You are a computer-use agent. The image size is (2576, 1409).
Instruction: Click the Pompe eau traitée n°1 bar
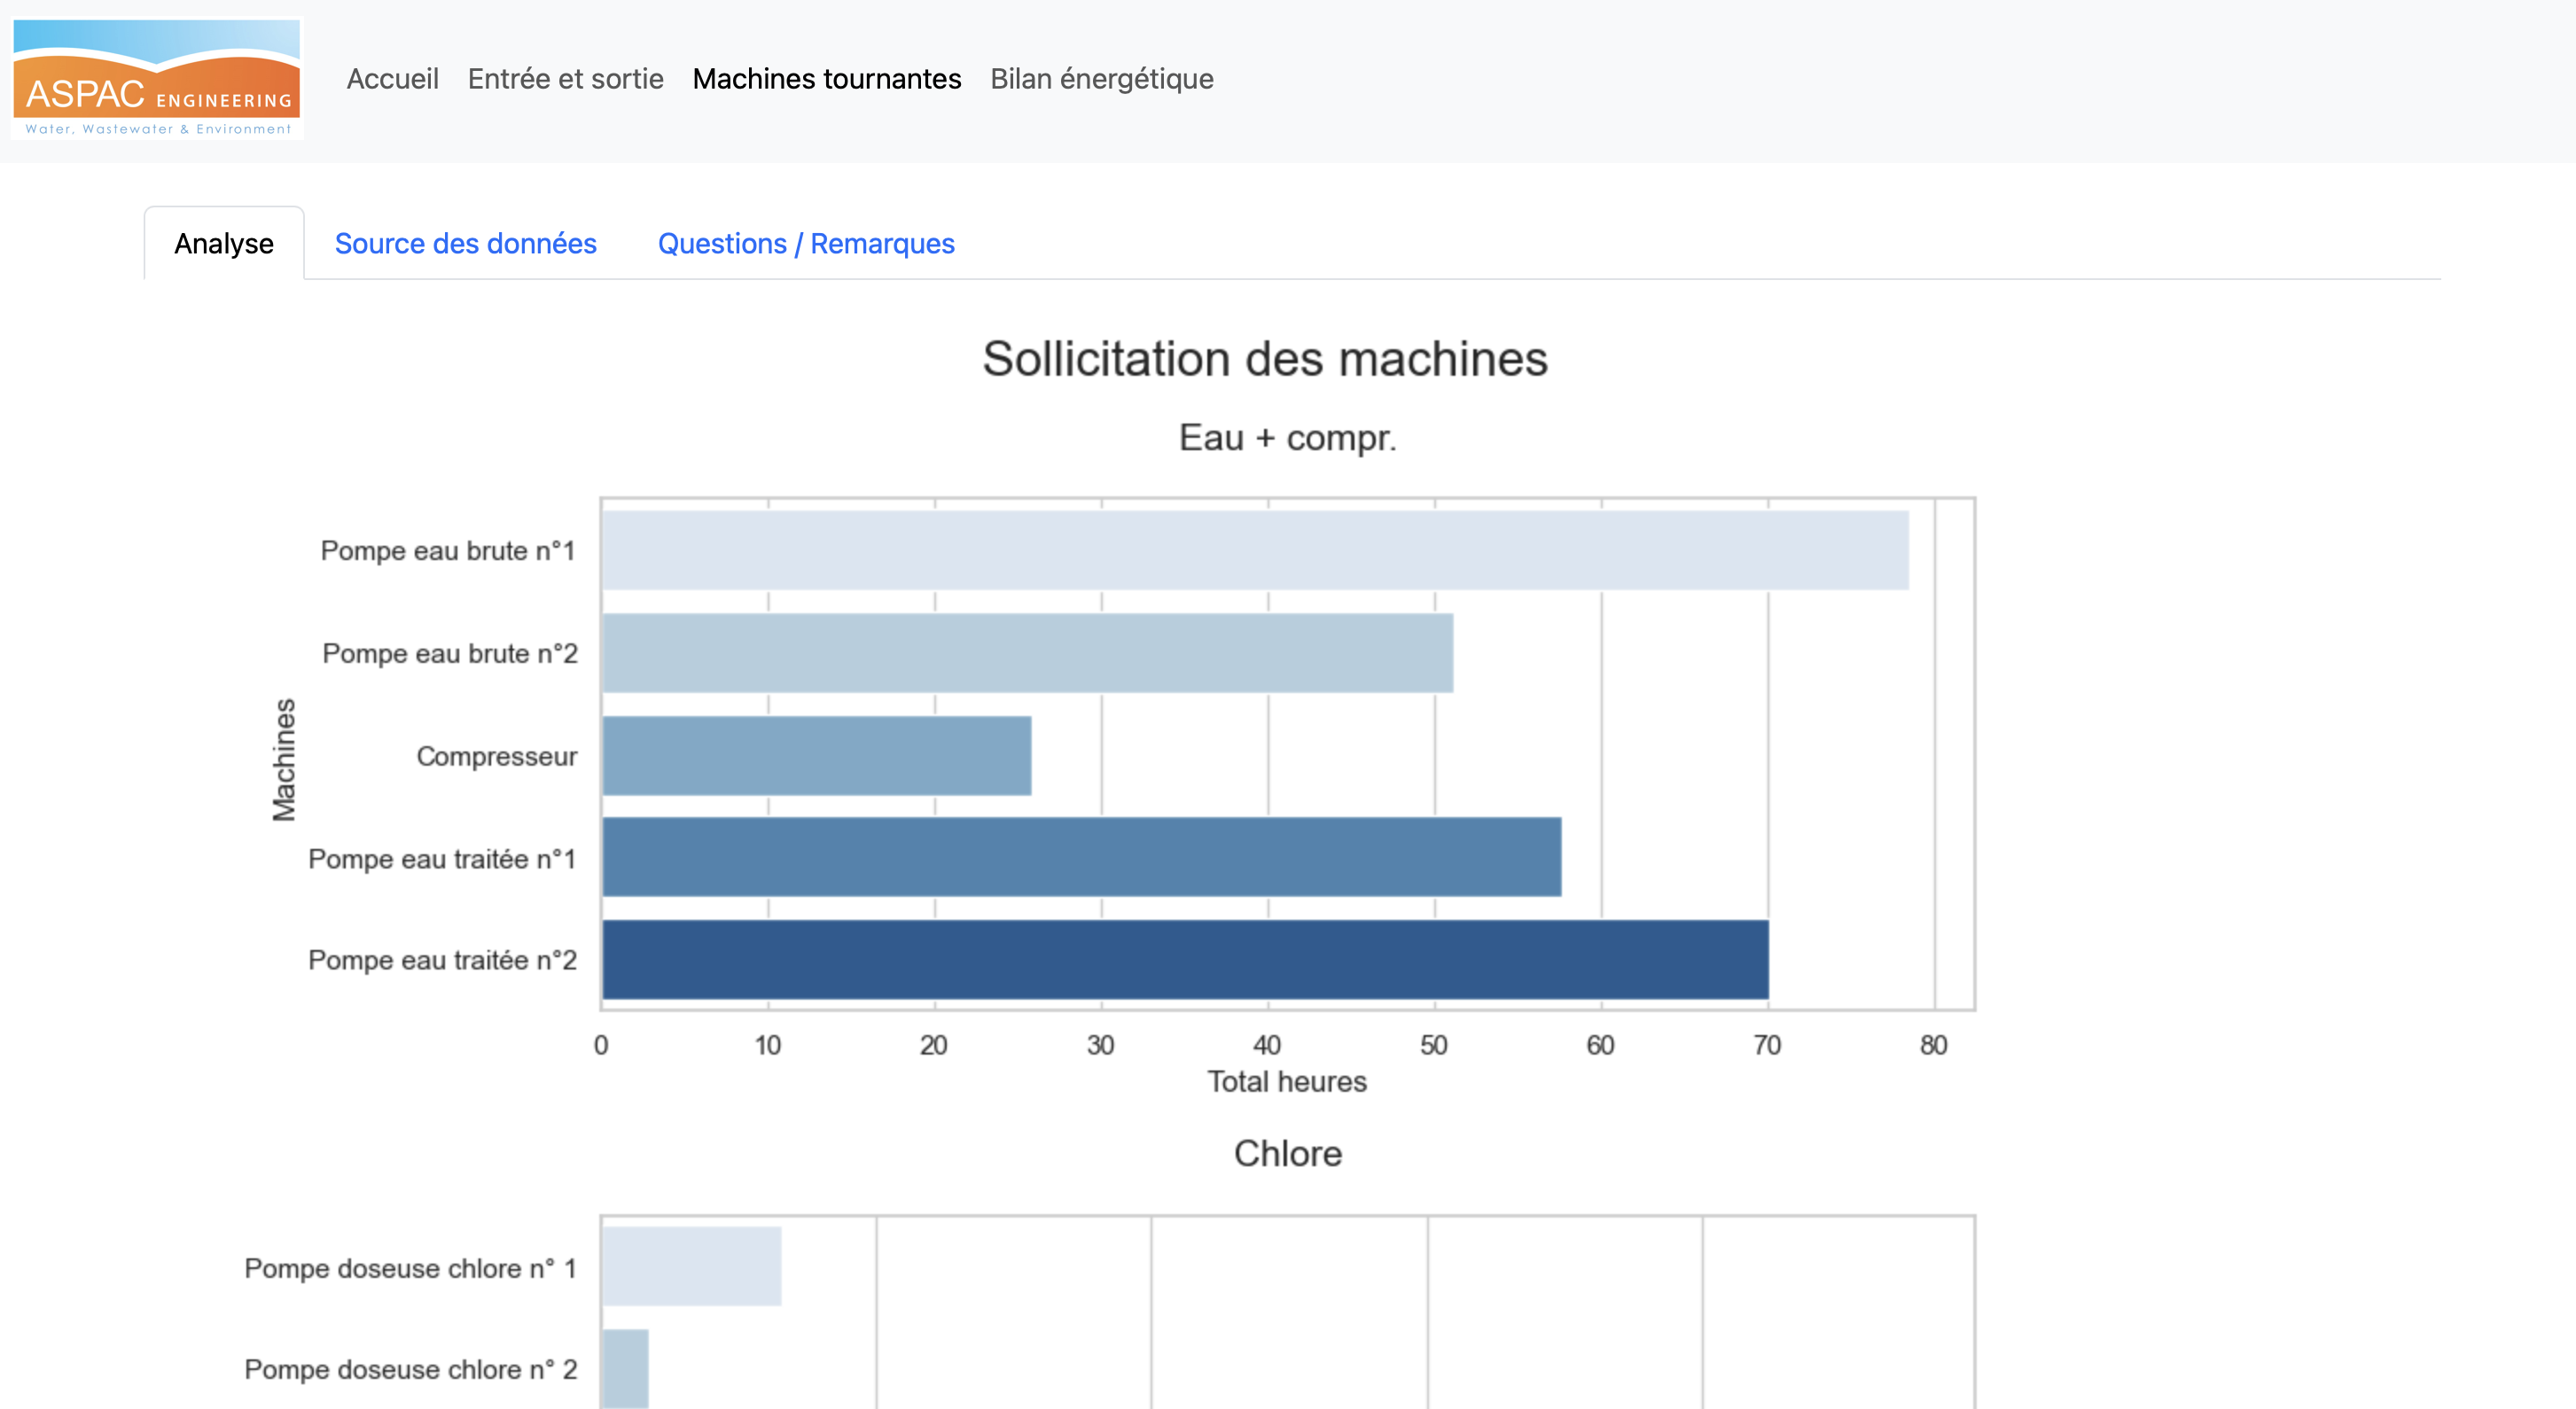(x=1081, y=857)
